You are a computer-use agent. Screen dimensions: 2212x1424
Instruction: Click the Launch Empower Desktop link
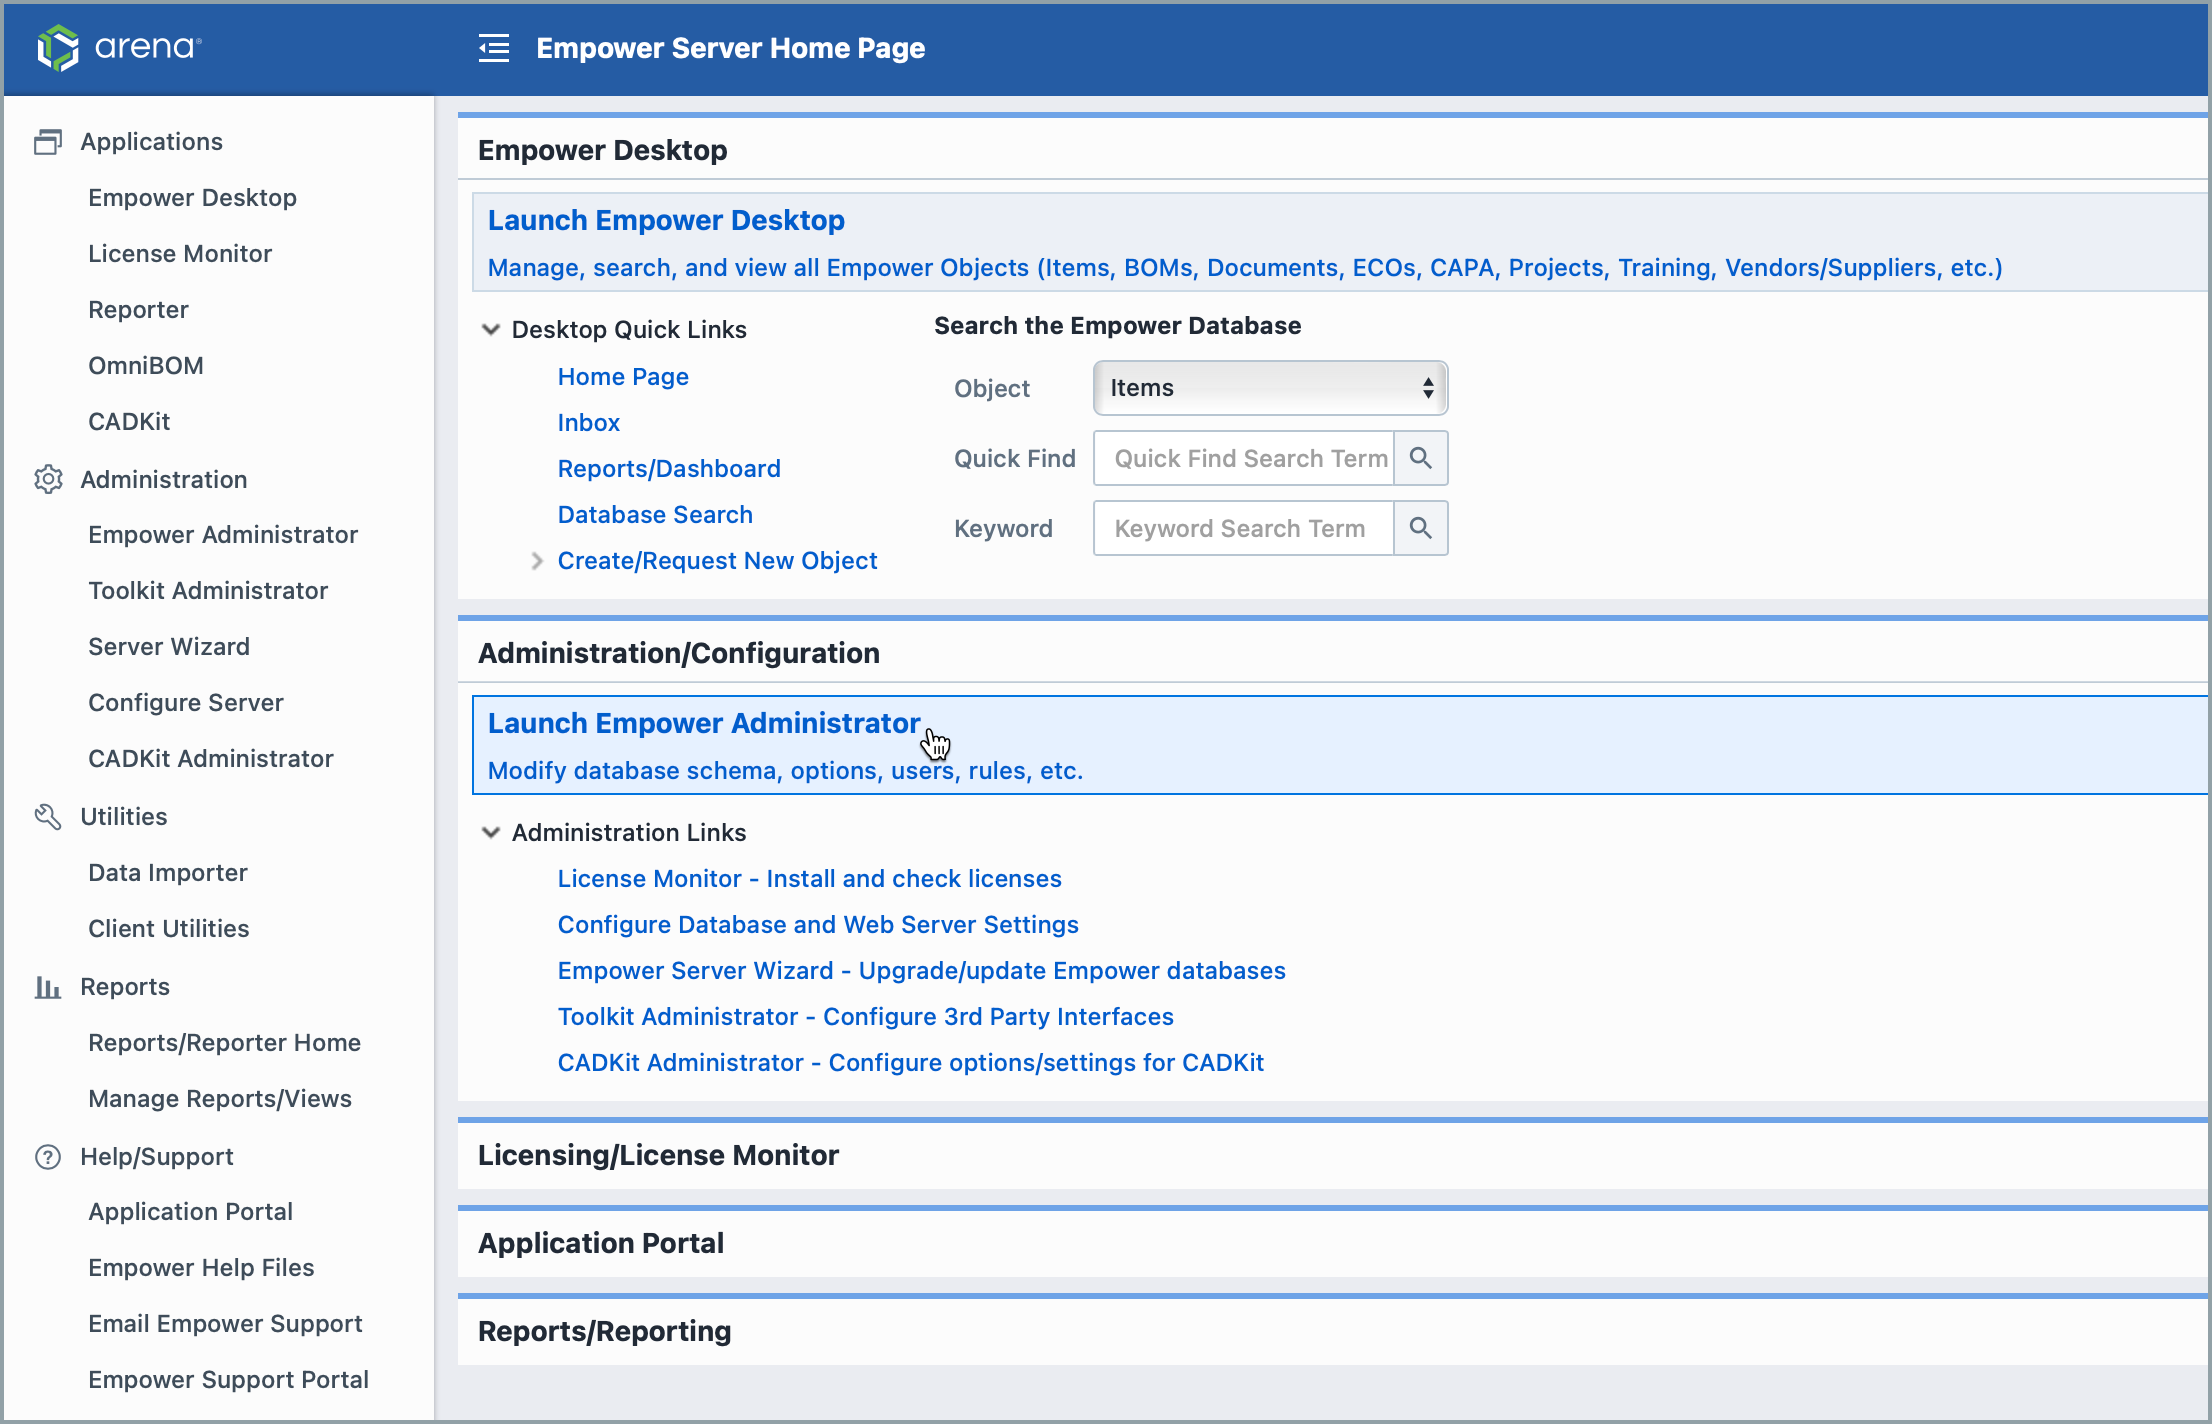tap(666, 220)
